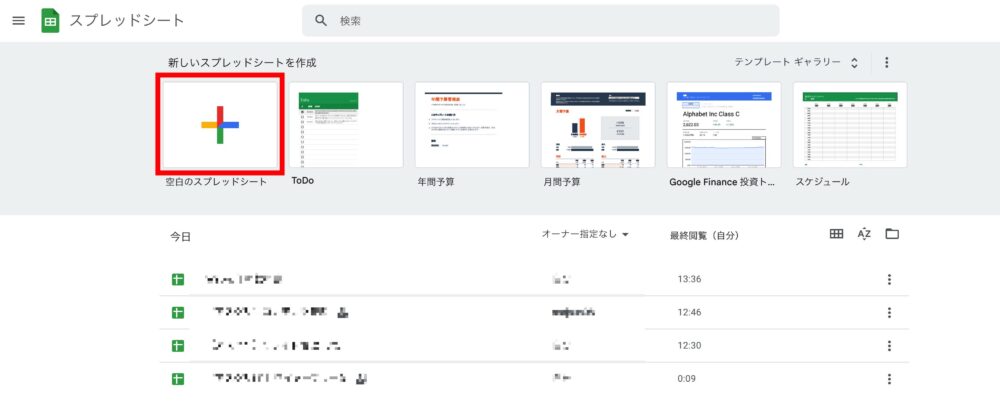Open more options for the 0:09 file
The height and width of the screenshot is (405, 1000).
pos(889,379)
